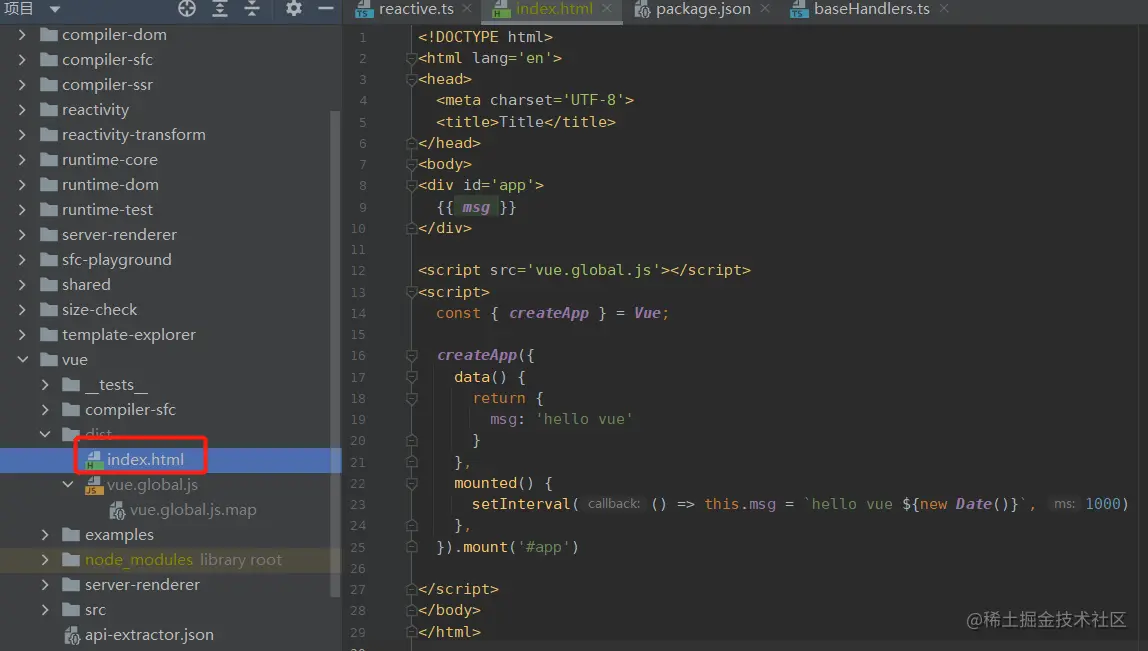Close the baseHandlers.ts tab
1148x651 pixels.
click(944, 9)
